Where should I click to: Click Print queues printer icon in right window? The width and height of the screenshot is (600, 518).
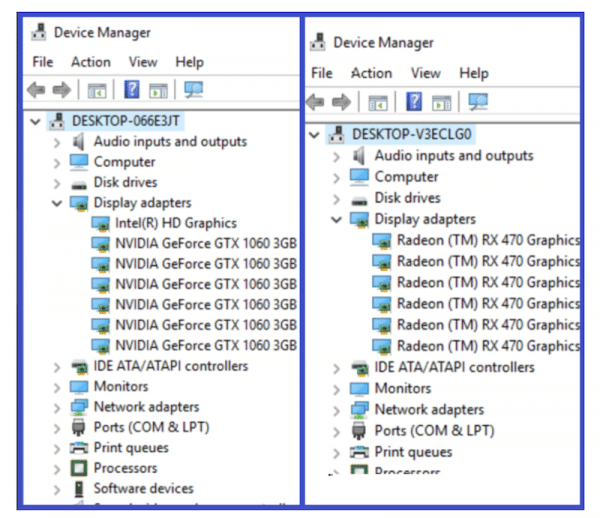tap(359, 452)
